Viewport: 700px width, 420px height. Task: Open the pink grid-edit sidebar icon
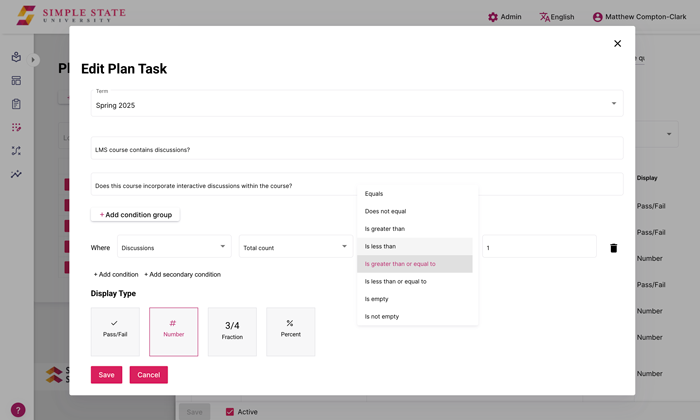pos(16,127)
